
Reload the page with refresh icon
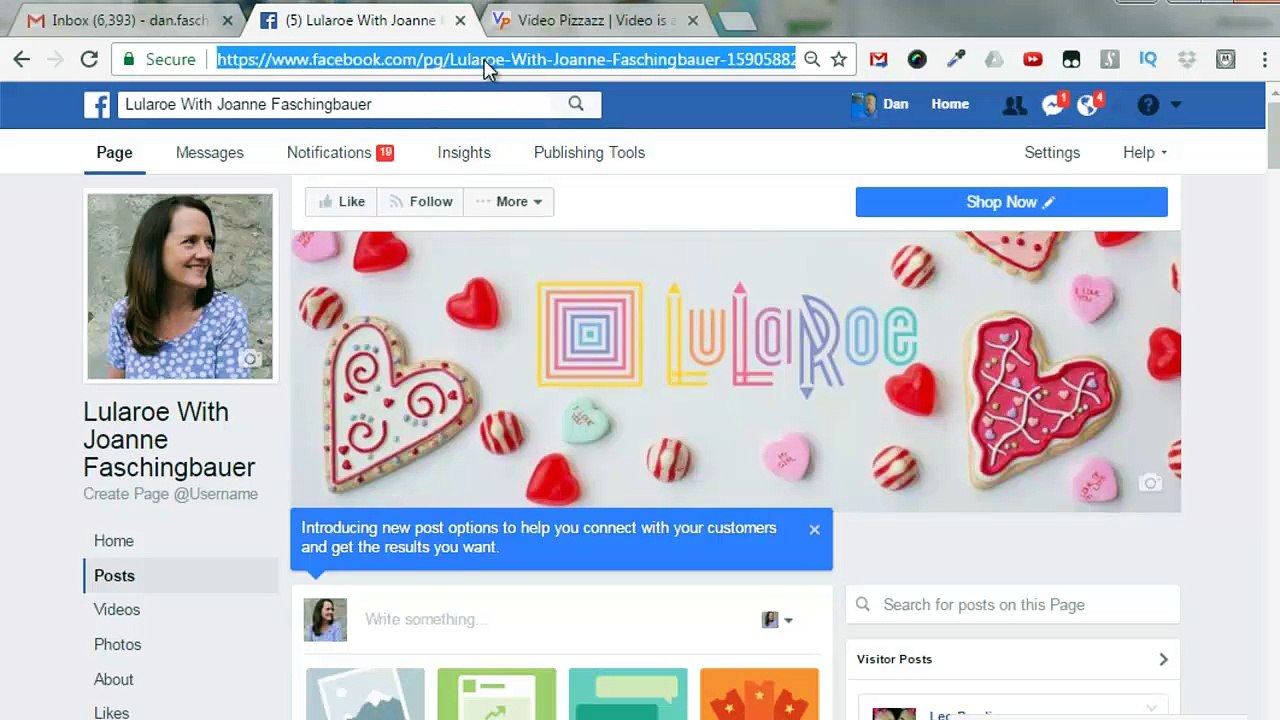point(89,60)
